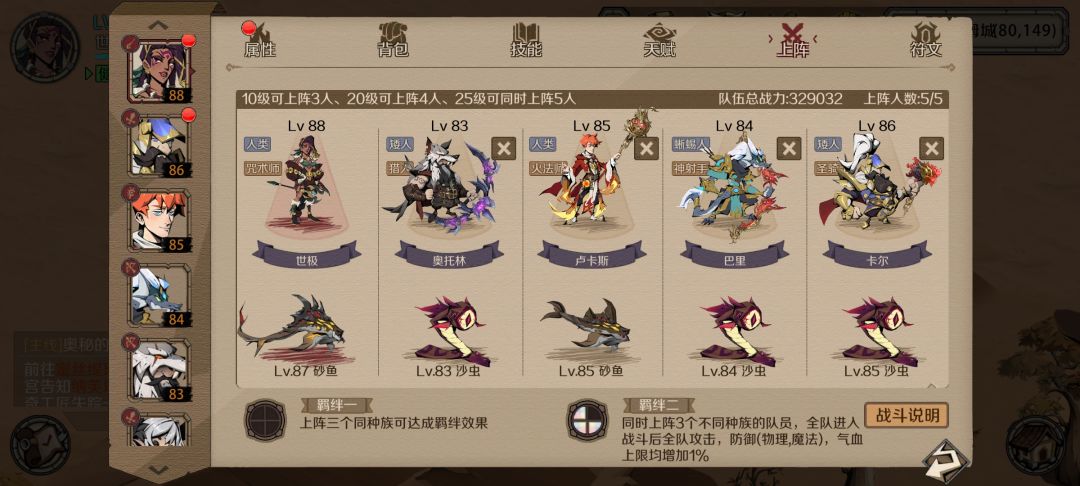
Task: Switch to the 技能 skills tab
Action: coord(526,40)
